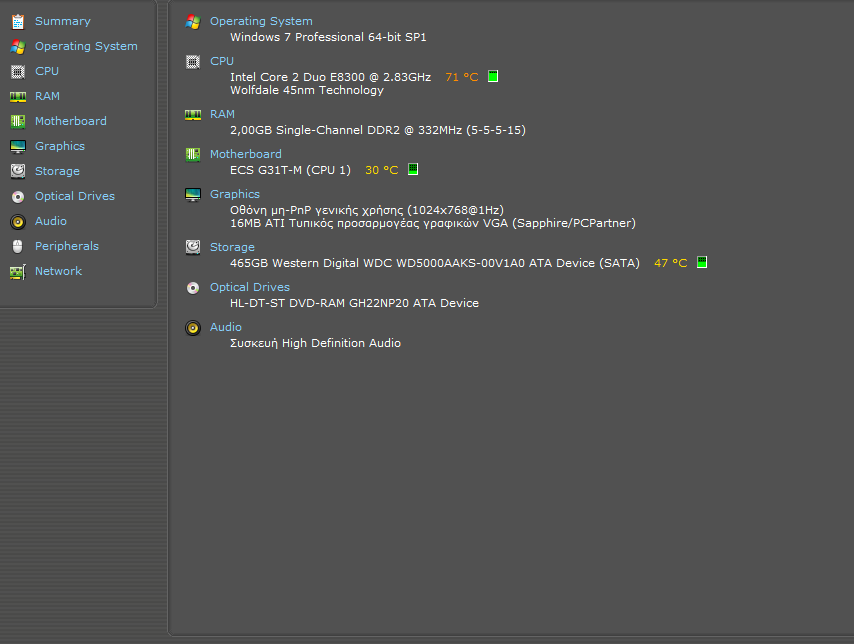
Task: Open the Network section in sidebar
Action: [x=58, y=271]
